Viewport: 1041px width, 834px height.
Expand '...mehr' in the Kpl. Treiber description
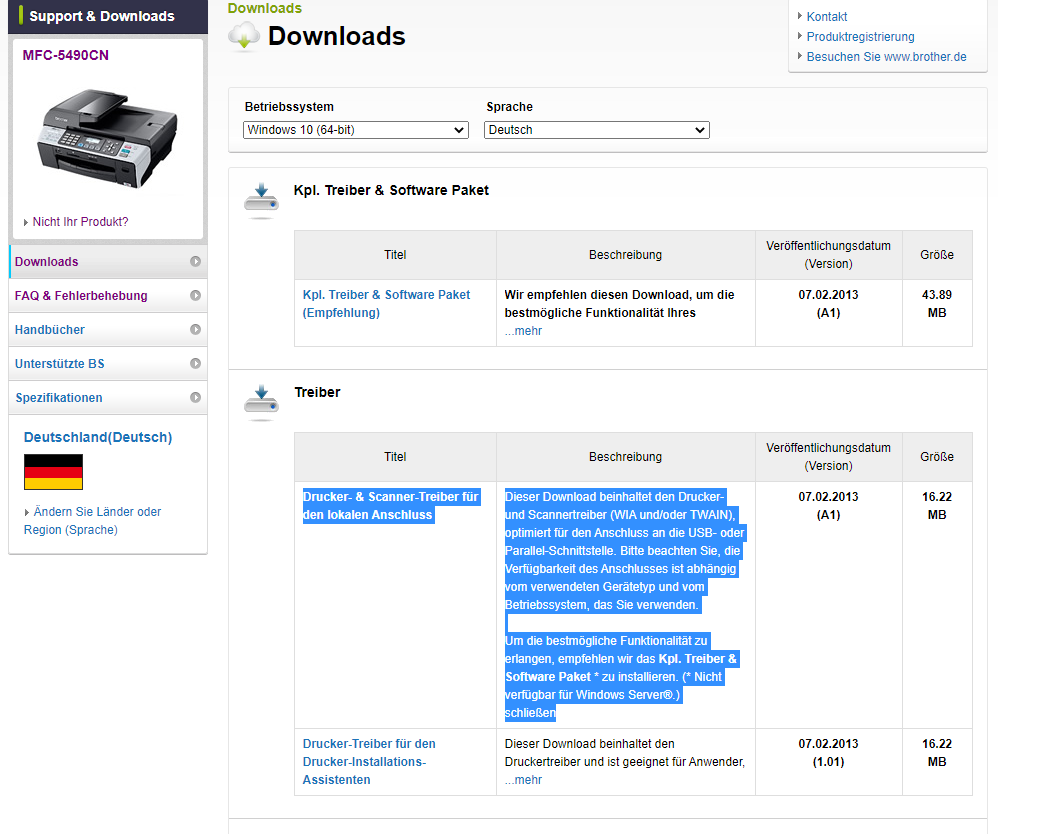coord(523,331)
